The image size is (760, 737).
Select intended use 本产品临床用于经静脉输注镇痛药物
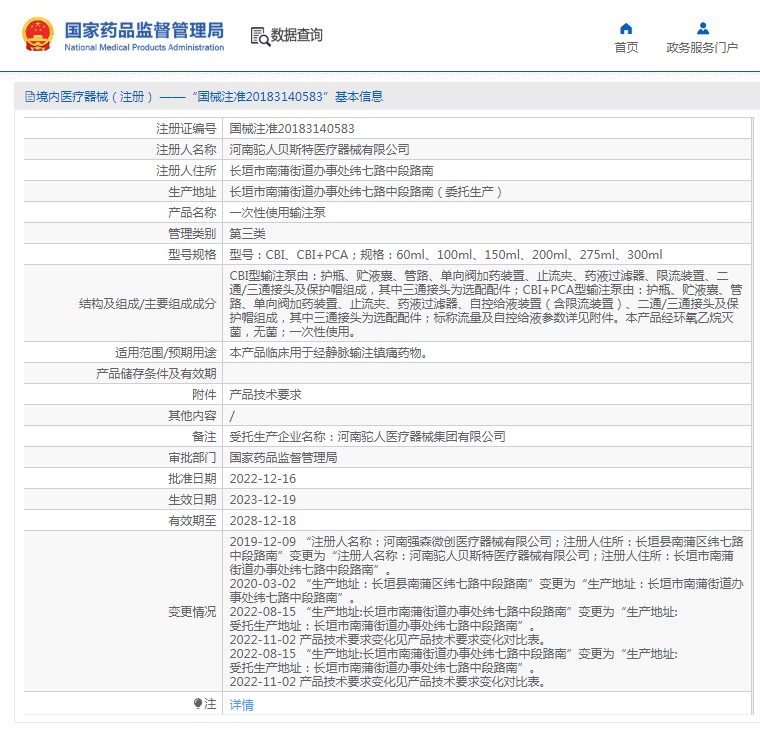tap(329, 353)
